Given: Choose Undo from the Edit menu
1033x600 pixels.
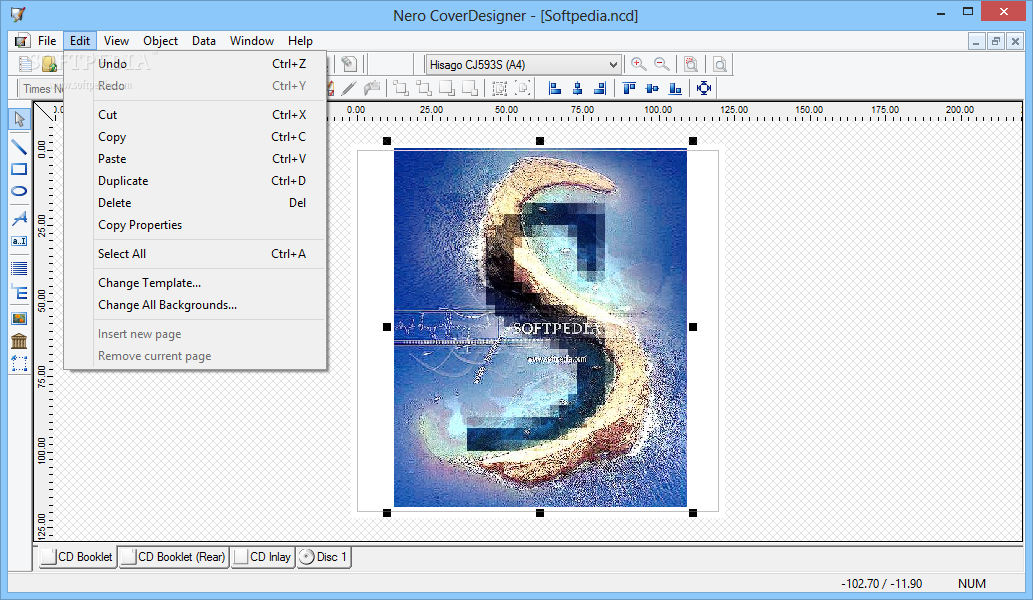Looking at the screenshot, I should point(195,64).
